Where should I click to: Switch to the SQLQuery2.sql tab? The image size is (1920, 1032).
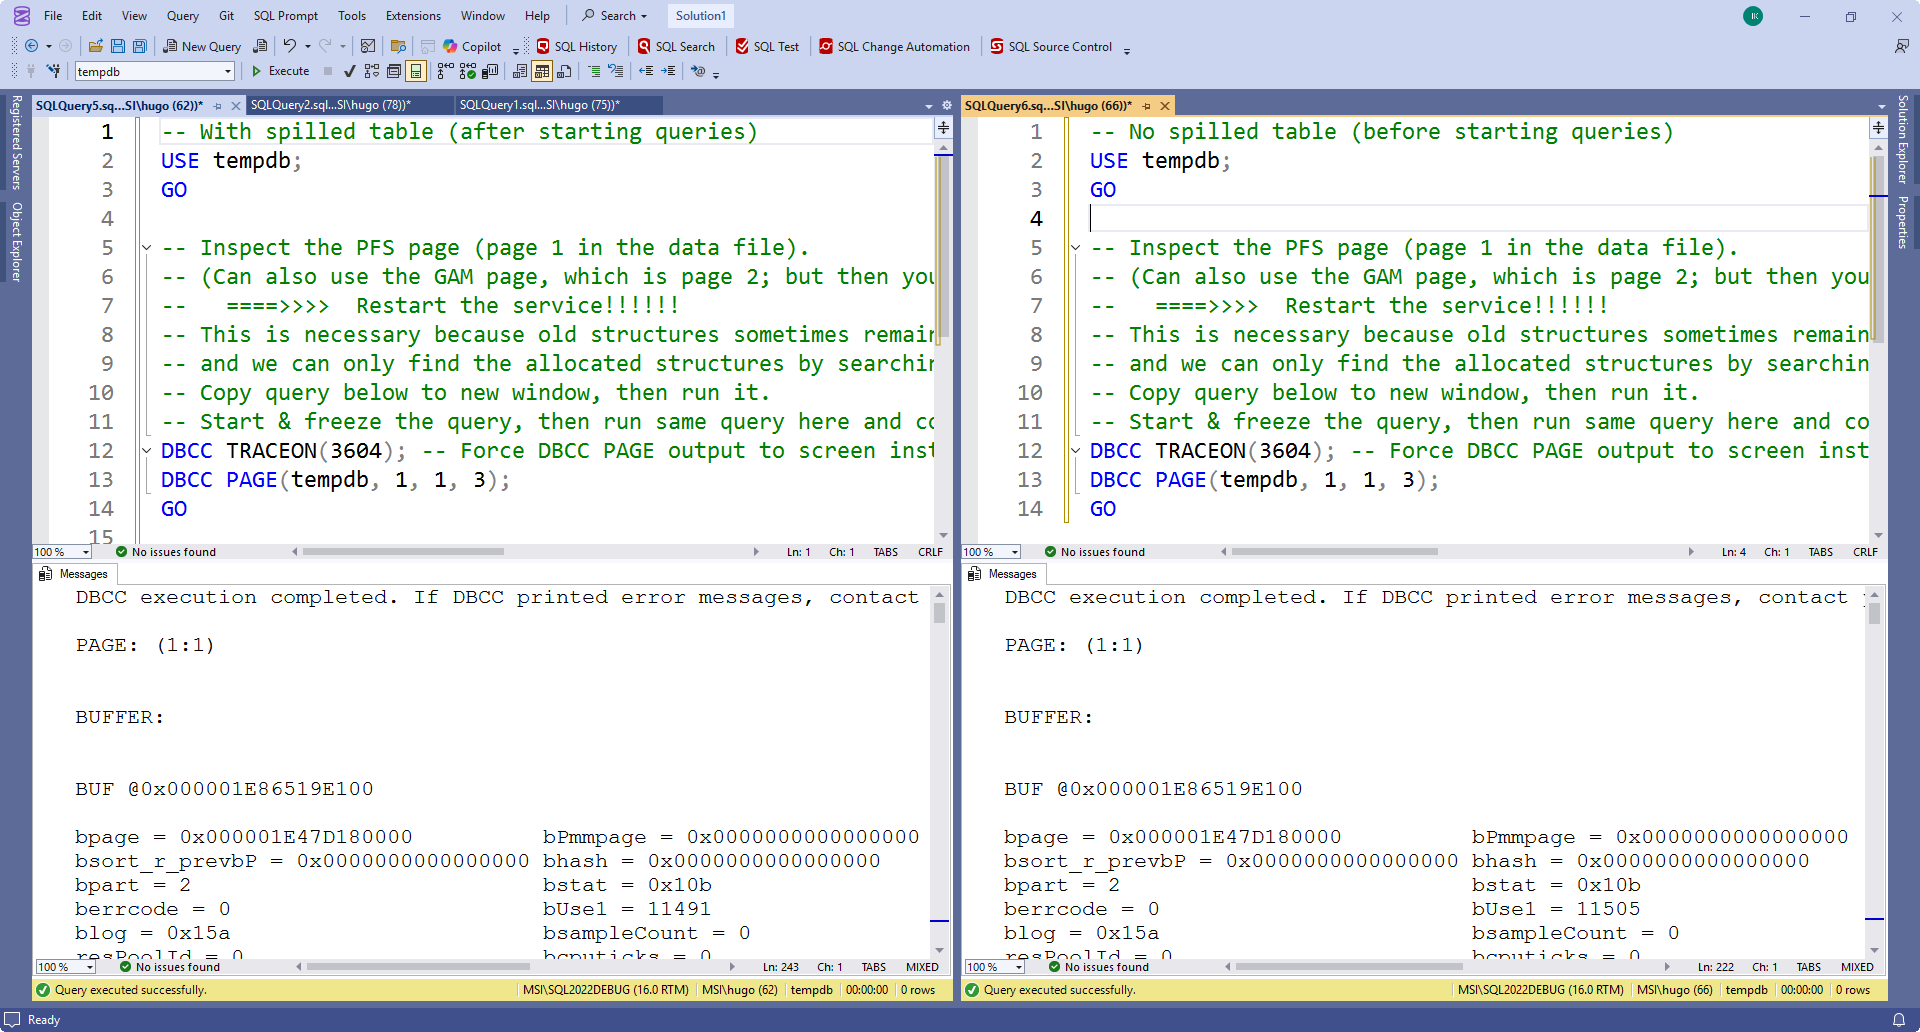[x=330, y=105]
